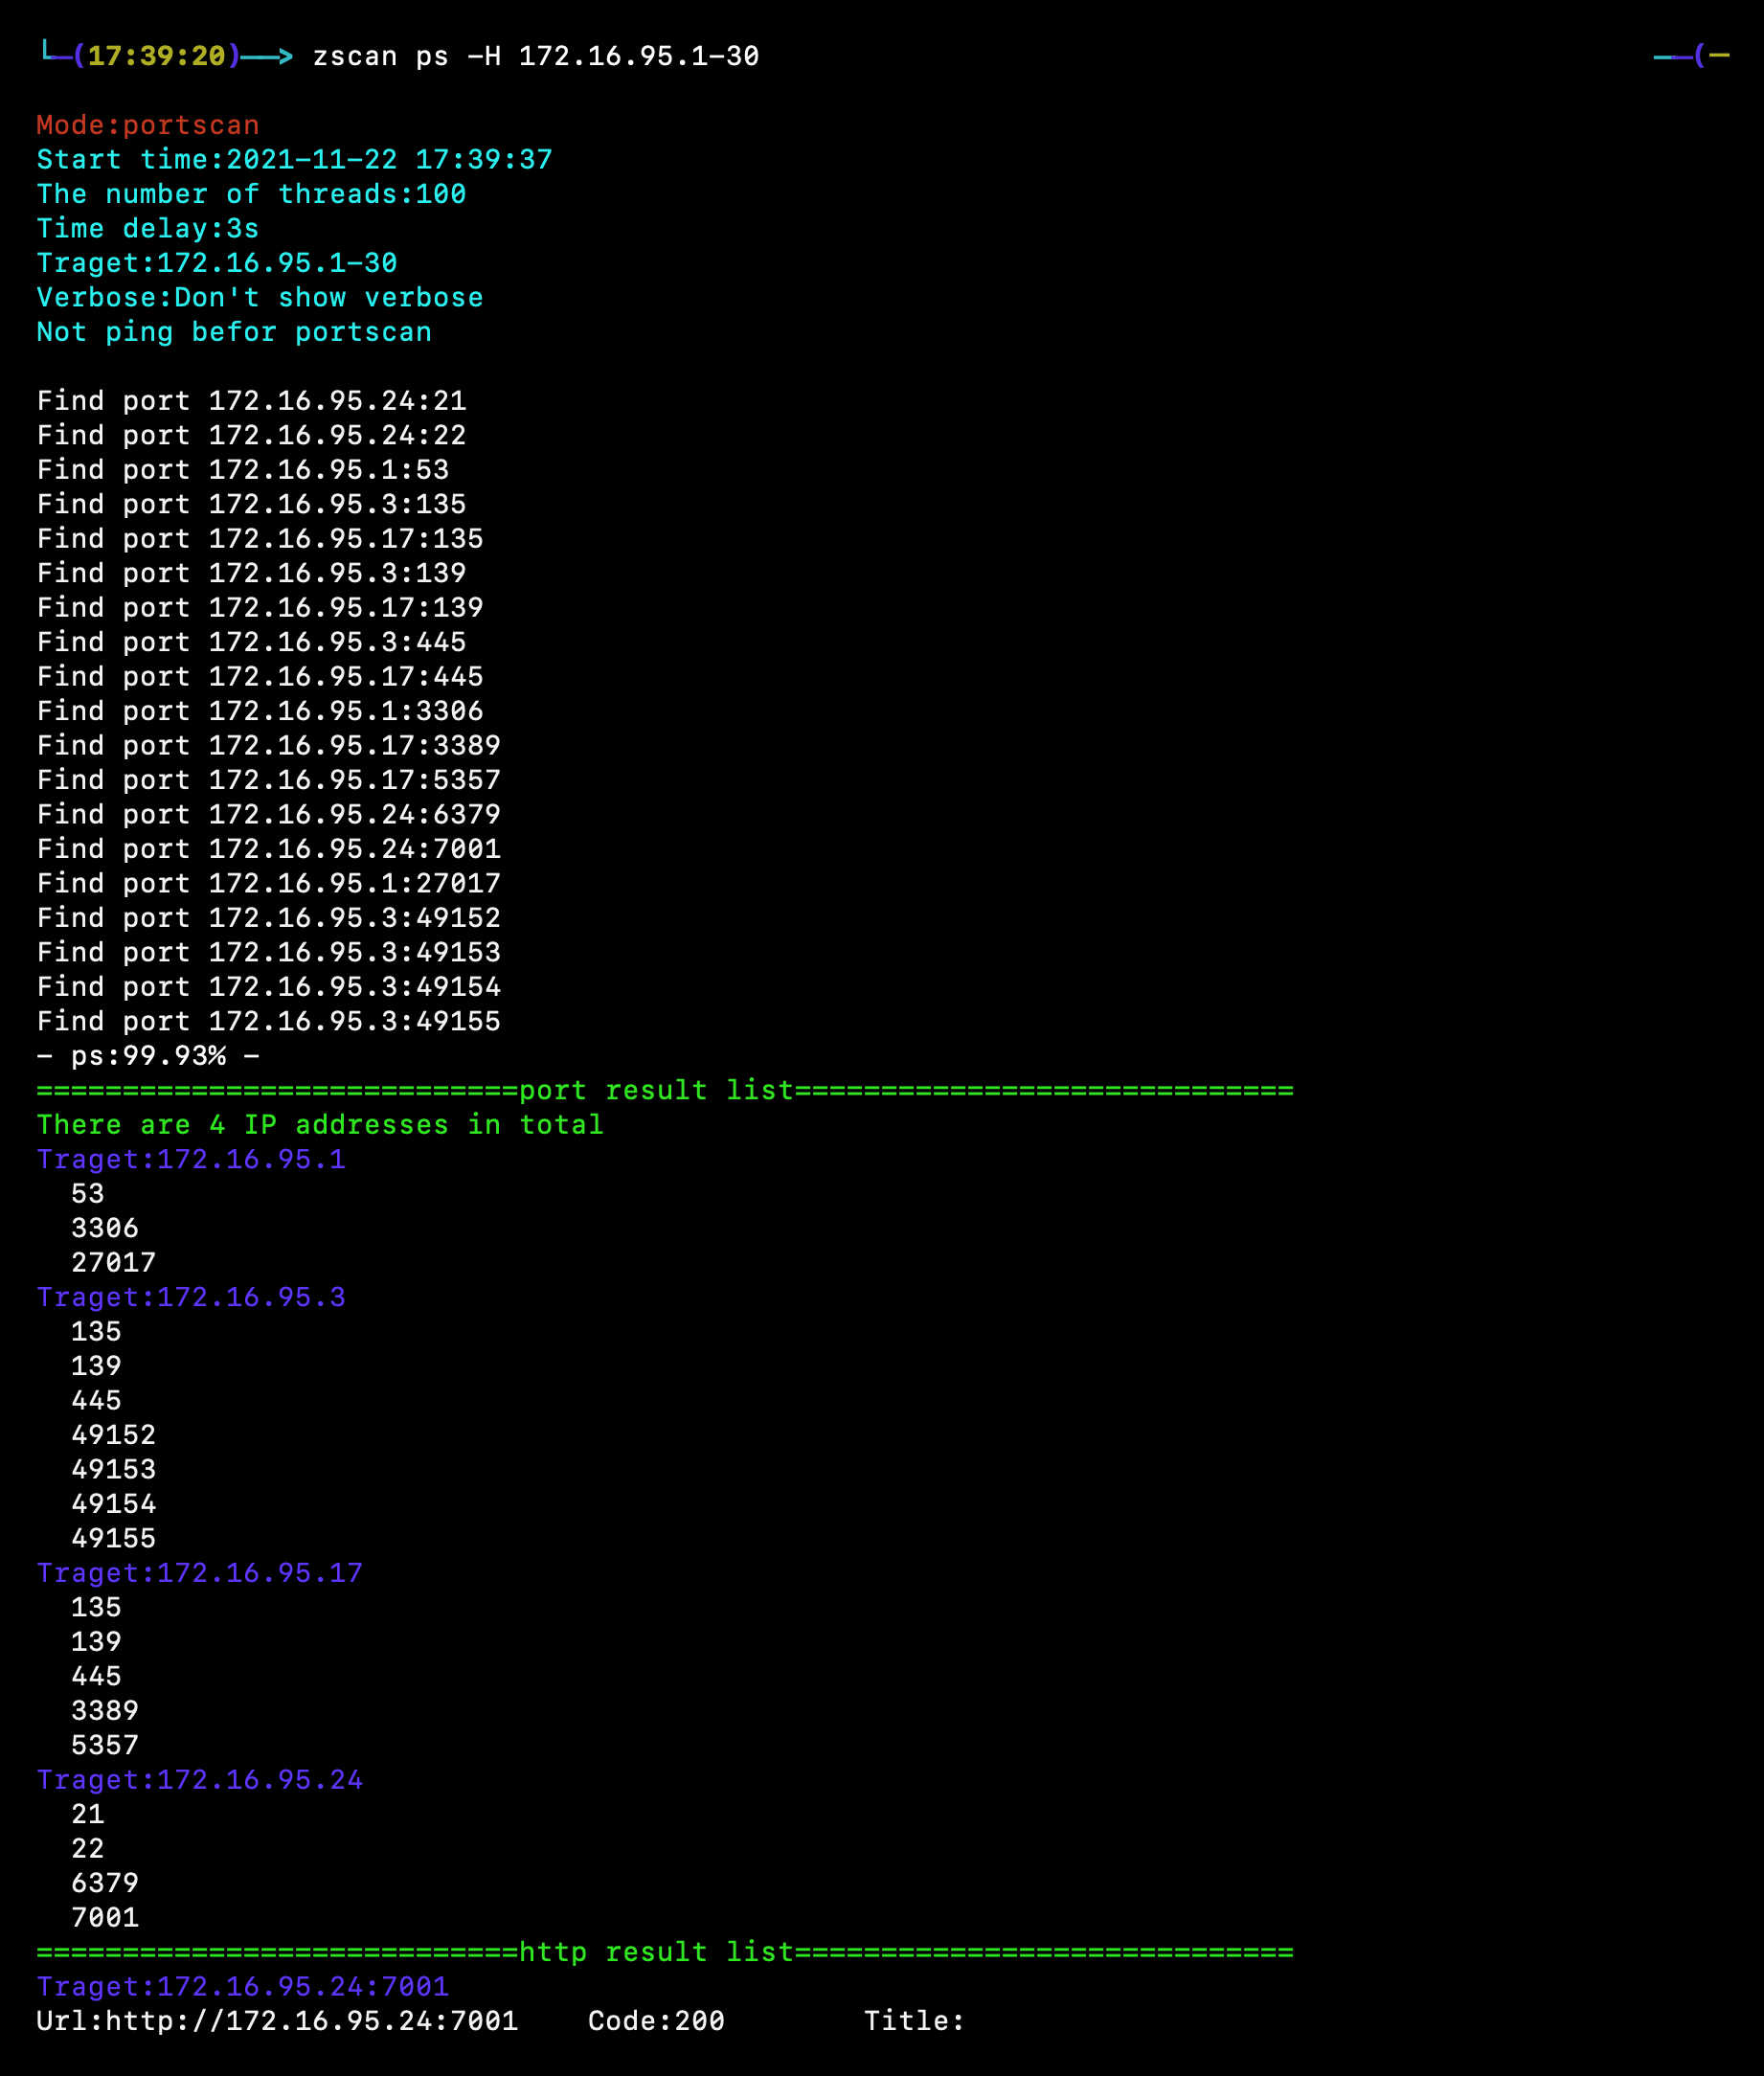1764x2076 pixels.
Task: Click port 49152 in the result list
Action: click(x=114, y=1436)
